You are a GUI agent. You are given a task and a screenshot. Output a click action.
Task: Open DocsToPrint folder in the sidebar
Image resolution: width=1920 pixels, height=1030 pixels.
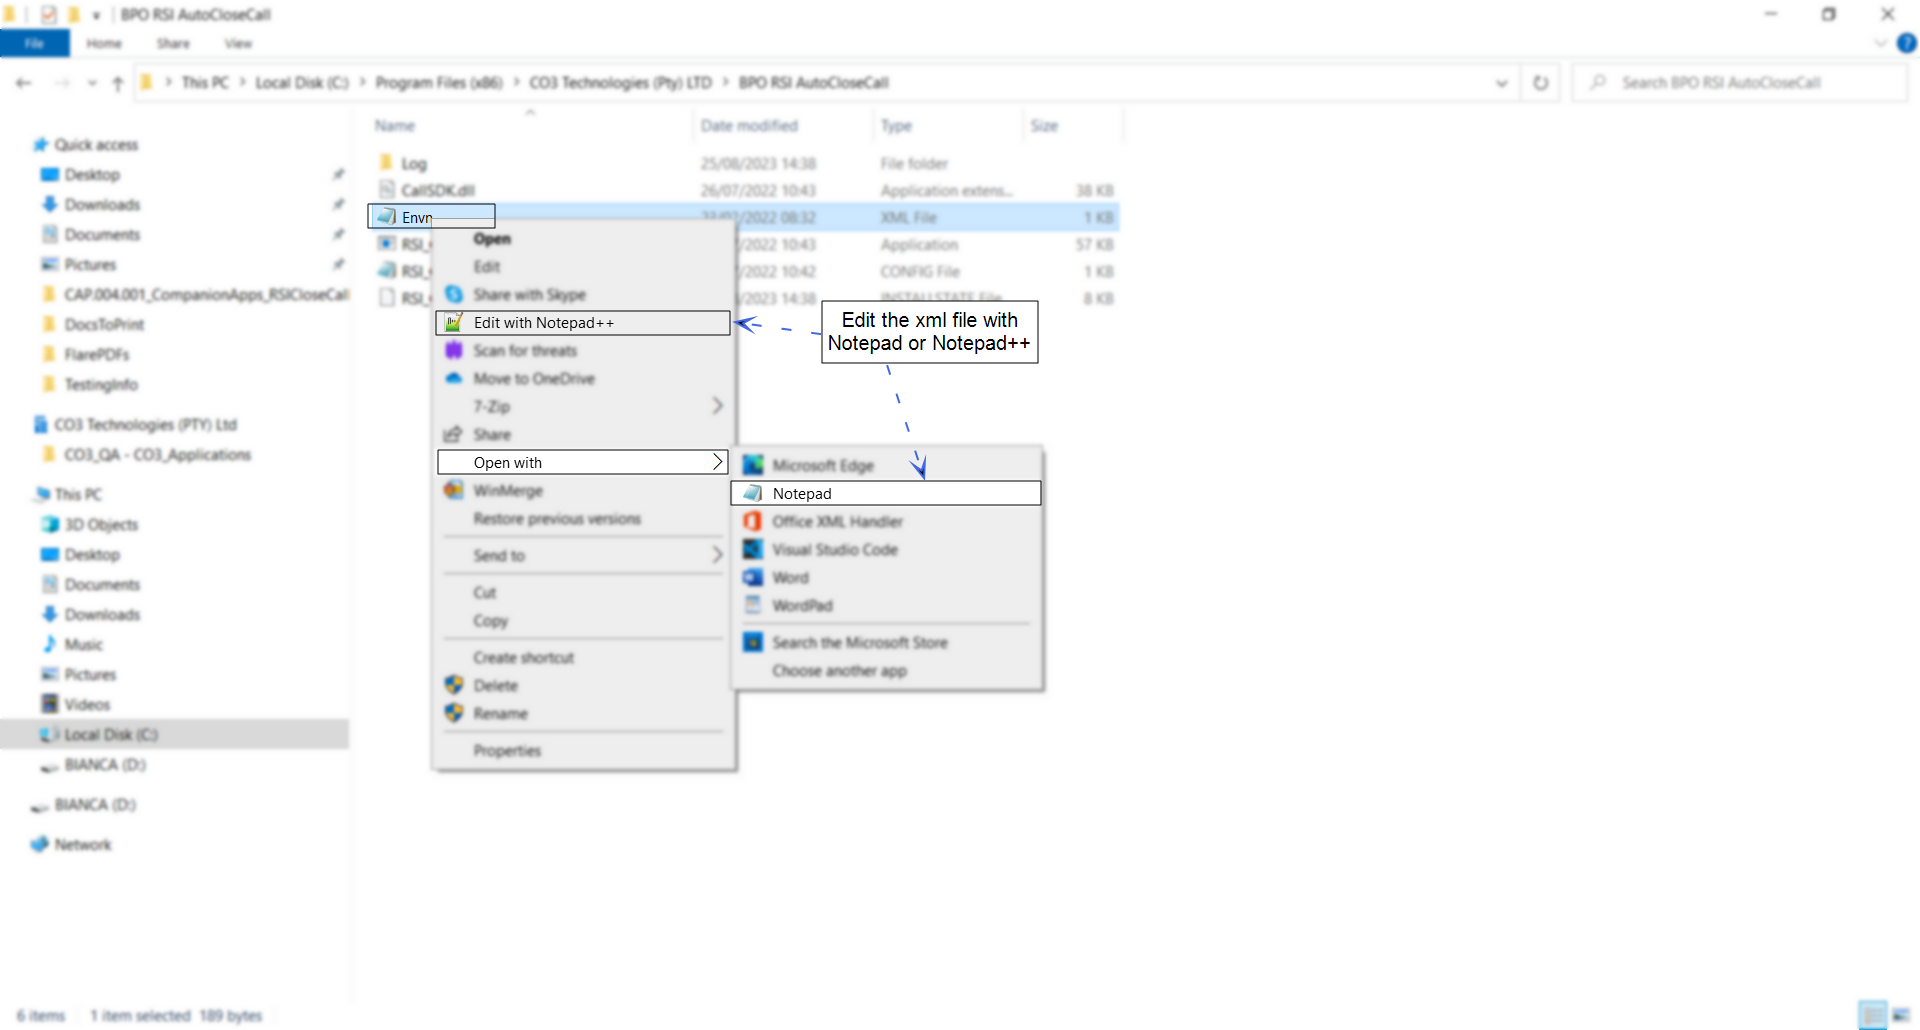tap(104, 324)
